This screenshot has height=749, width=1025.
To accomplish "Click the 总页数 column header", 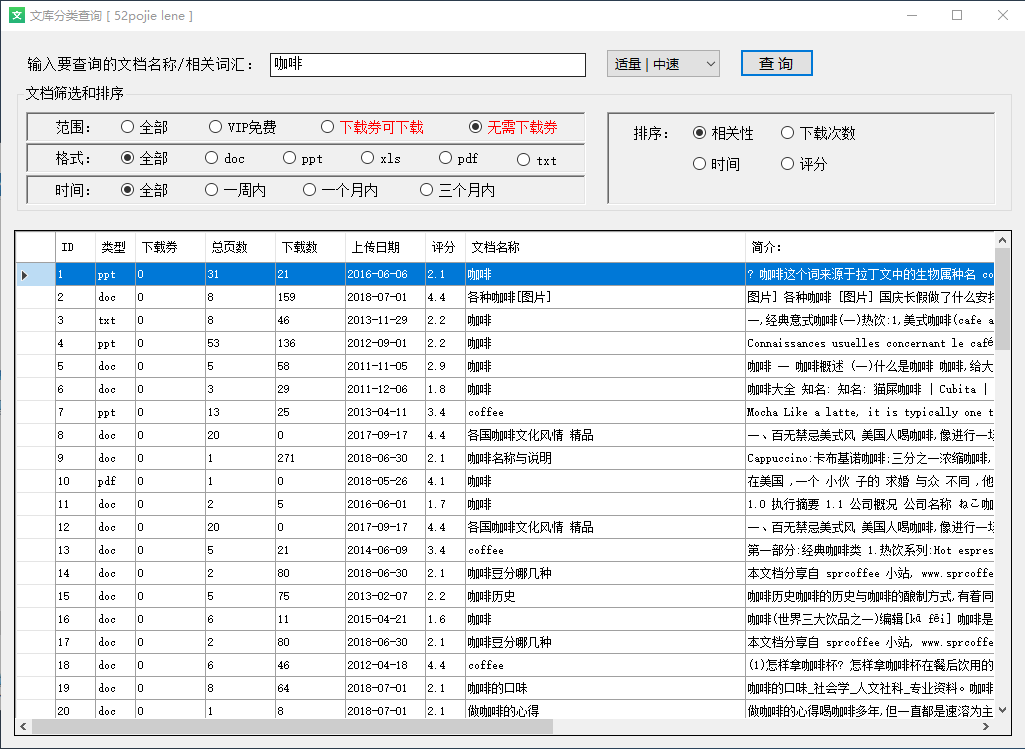I will 240,247.
